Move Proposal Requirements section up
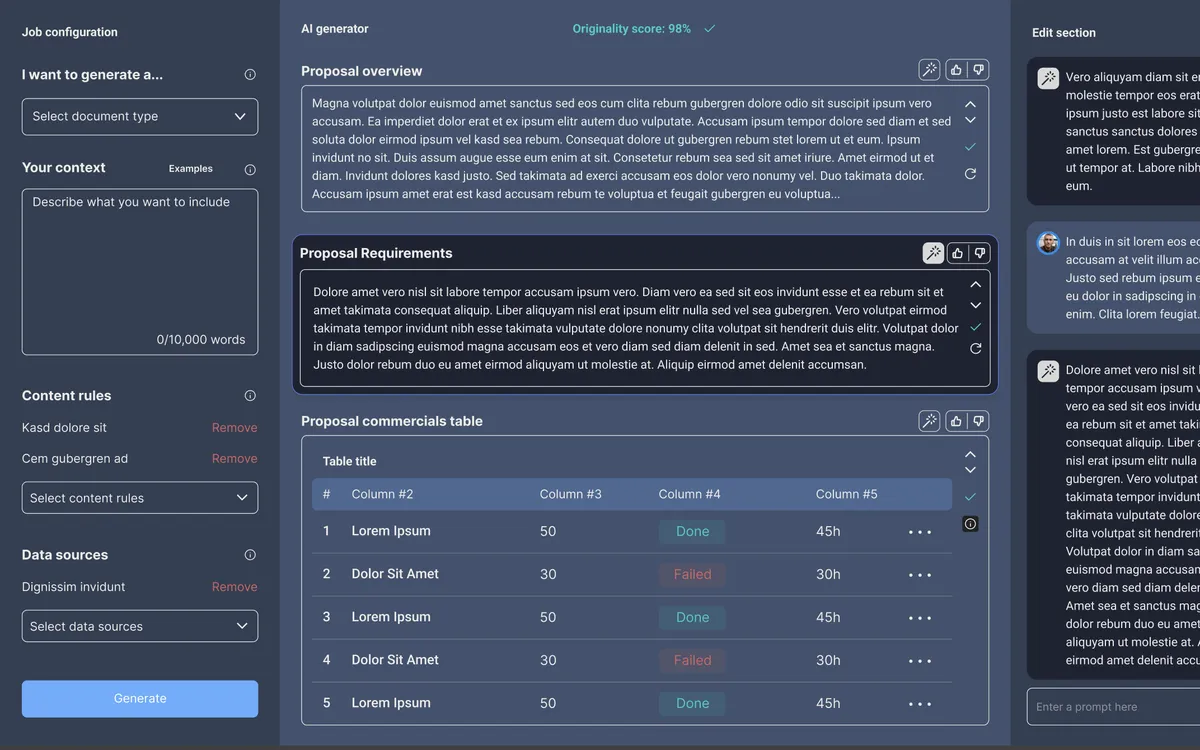1200x750 pixels. 976,285
